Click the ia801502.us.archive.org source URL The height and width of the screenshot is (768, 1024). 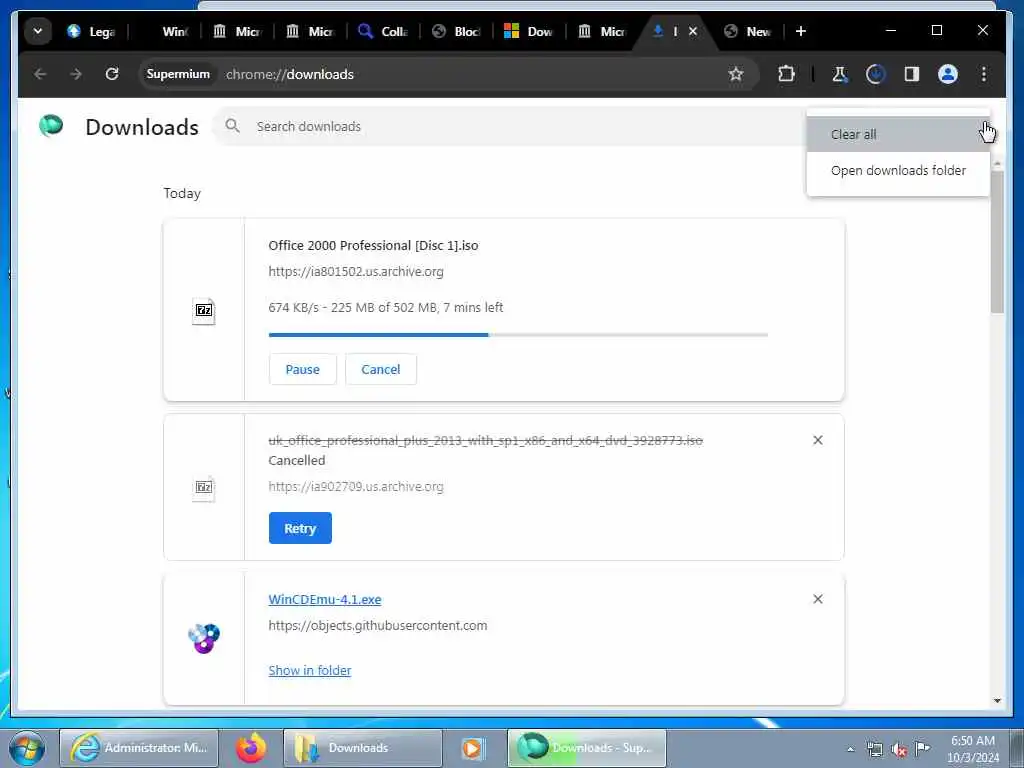pyautogui.click(x=356, y=272)
